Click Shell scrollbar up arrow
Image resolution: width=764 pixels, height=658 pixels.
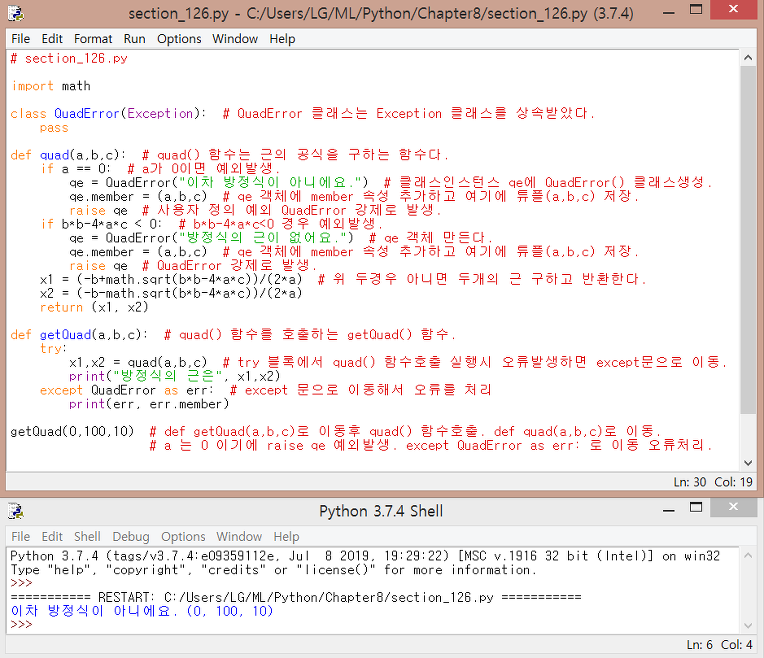(x=748, y=556)
